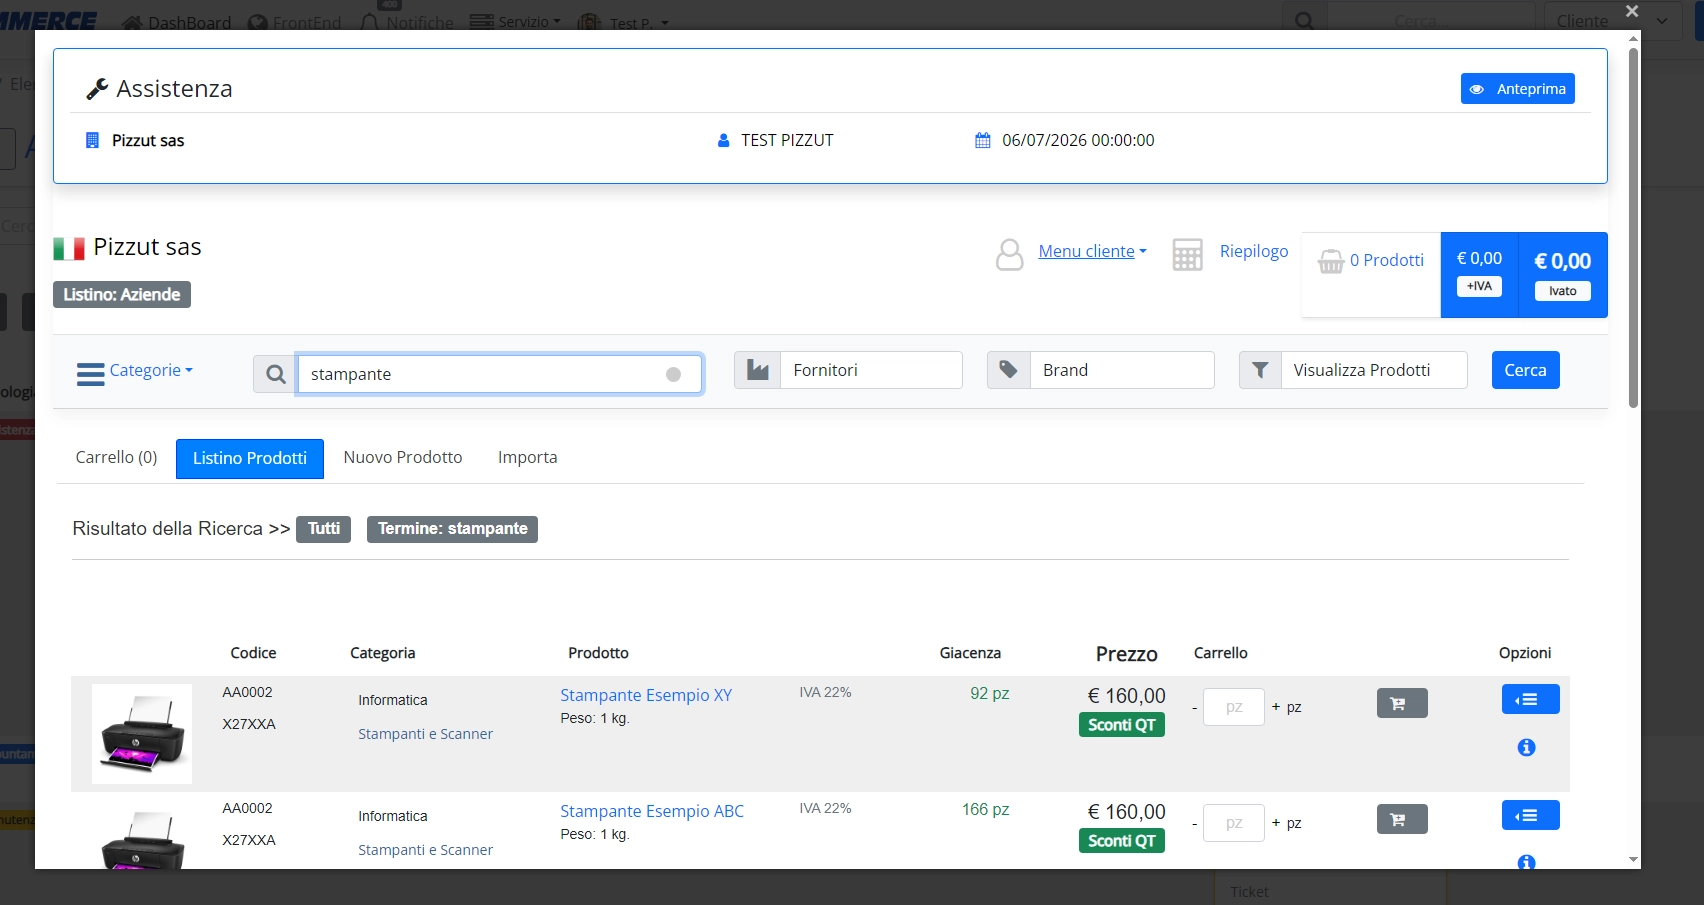Image resolution: width=1704 pixels, height=905 pixels.
Task: Switch to the Carrello (0) tab
Action: [116, 457]
